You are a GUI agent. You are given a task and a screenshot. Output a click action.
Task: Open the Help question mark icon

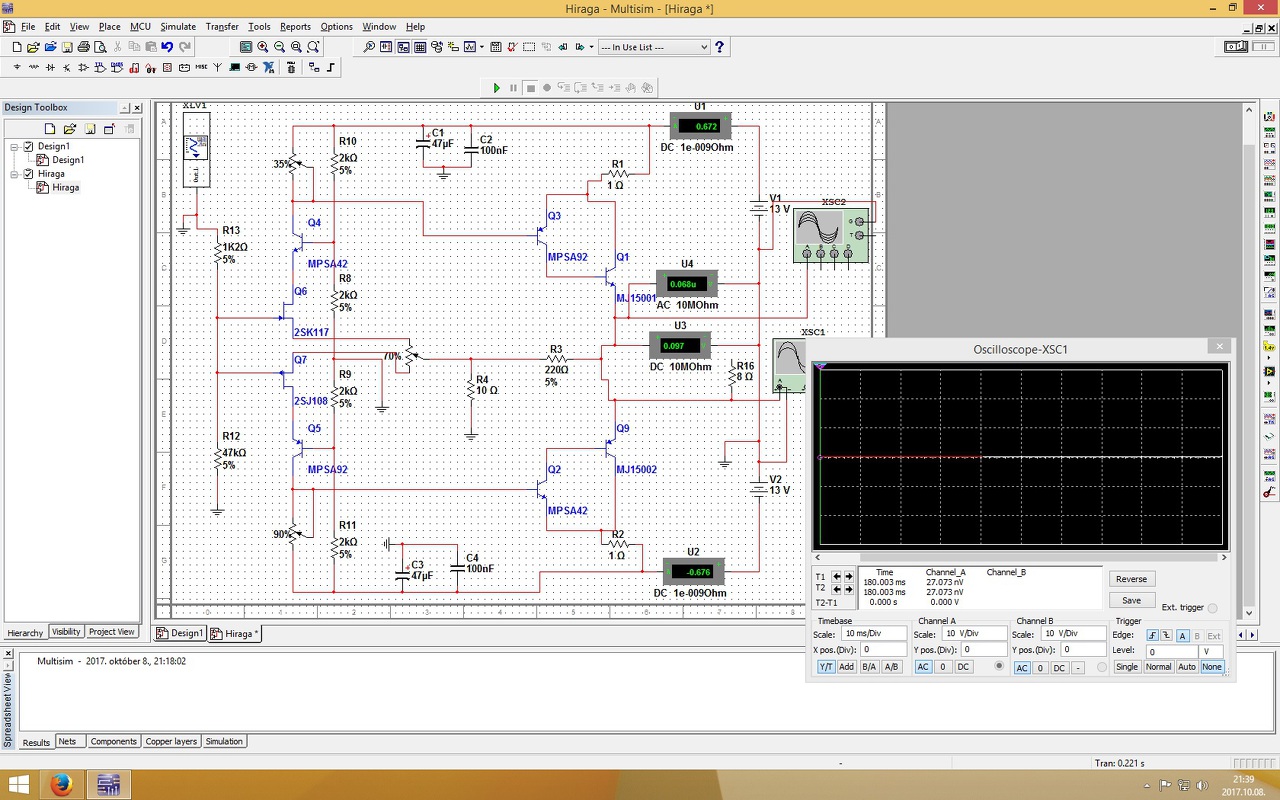(719, 47)
